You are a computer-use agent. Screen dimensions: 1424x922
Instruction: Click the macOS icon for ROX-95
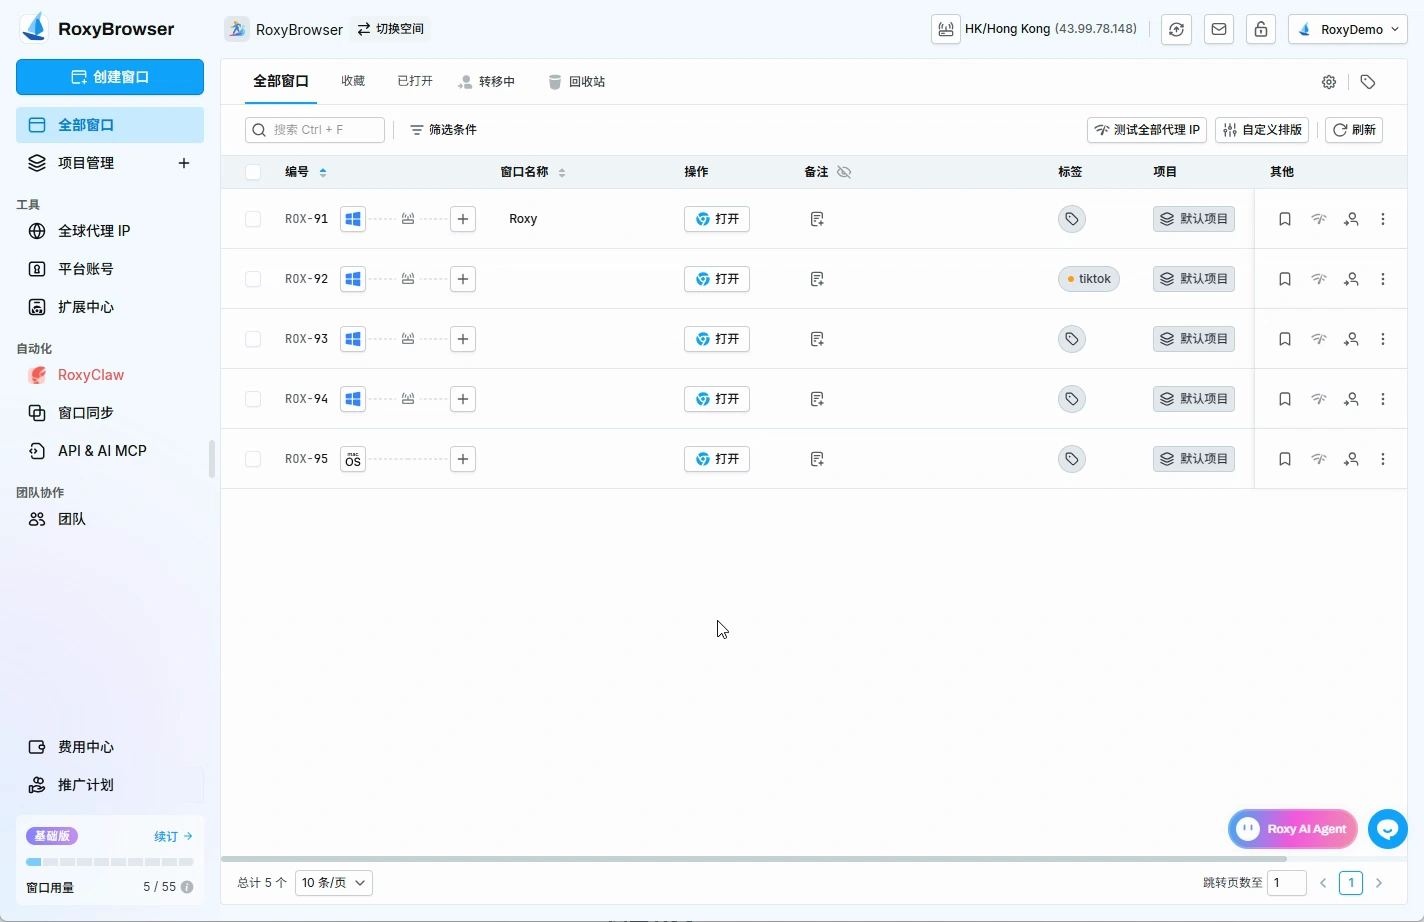(353, 459)
